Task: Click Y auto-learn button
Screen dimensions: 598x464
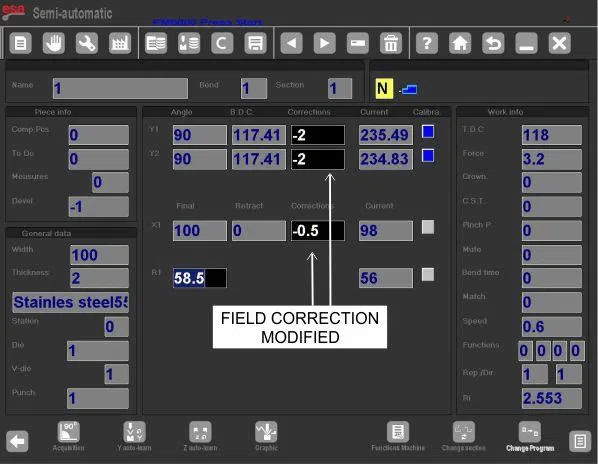Action: [x=134, y=436]
